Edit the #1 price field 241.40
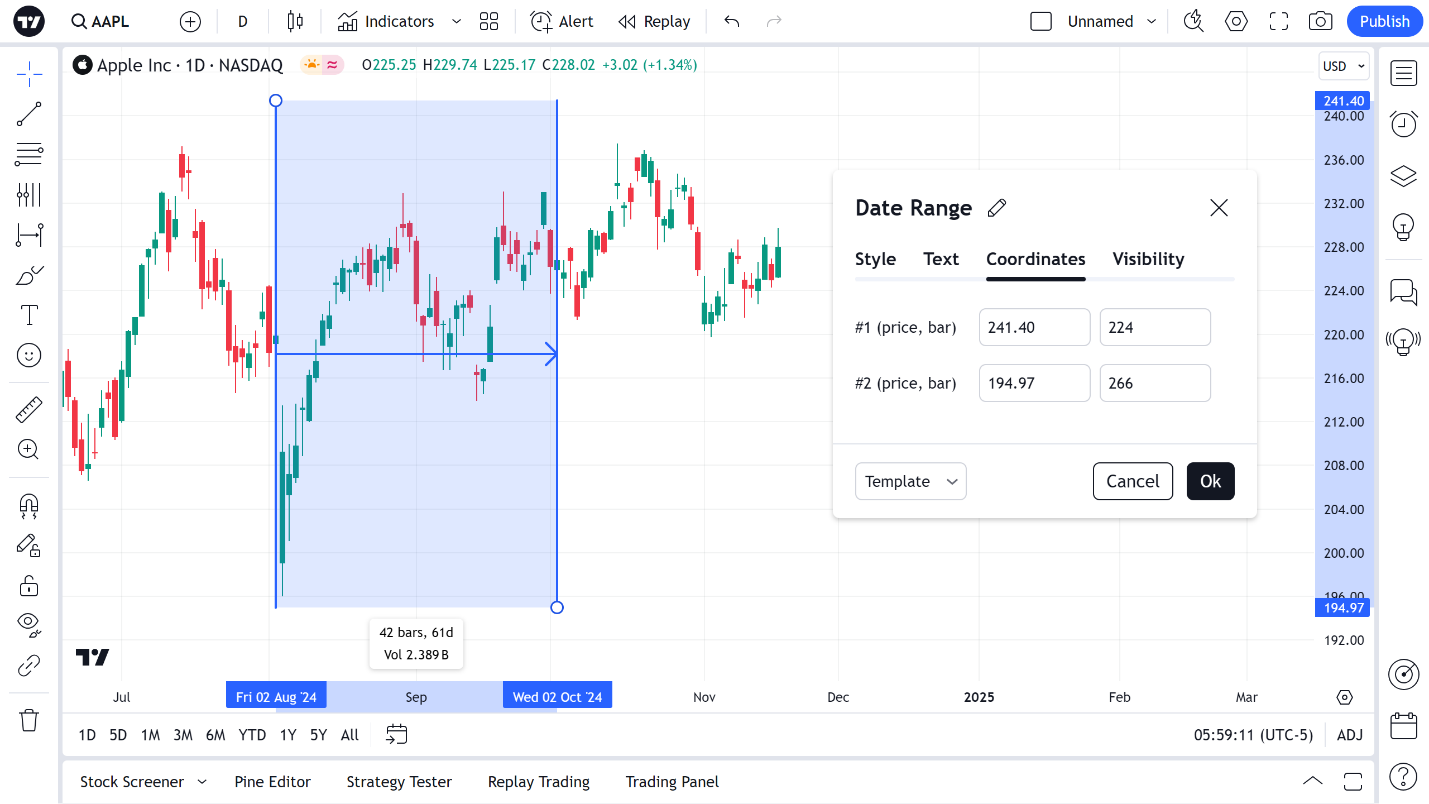 1035,327
